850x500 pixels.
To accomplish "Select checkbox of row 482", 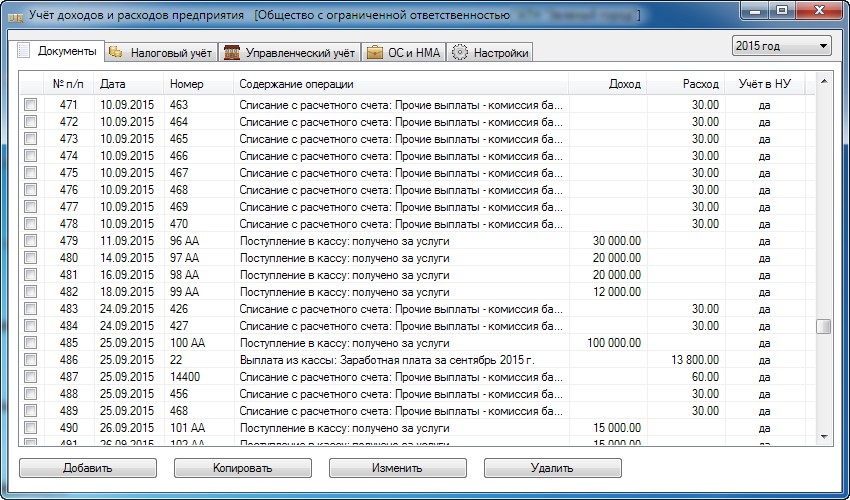I will (30, 292).
